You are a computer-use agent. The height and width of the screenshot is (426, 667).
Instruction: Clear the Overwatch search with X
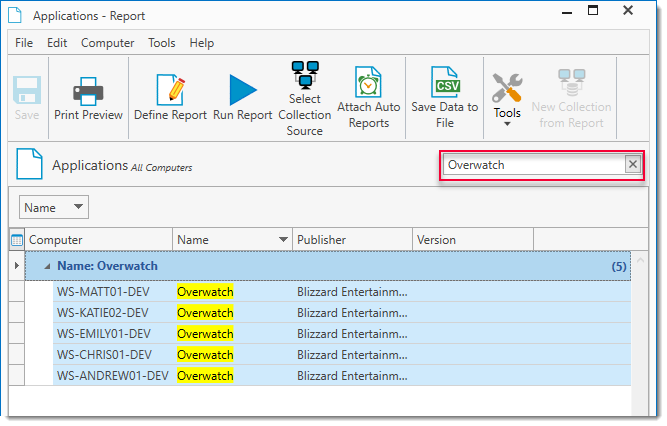633,164
